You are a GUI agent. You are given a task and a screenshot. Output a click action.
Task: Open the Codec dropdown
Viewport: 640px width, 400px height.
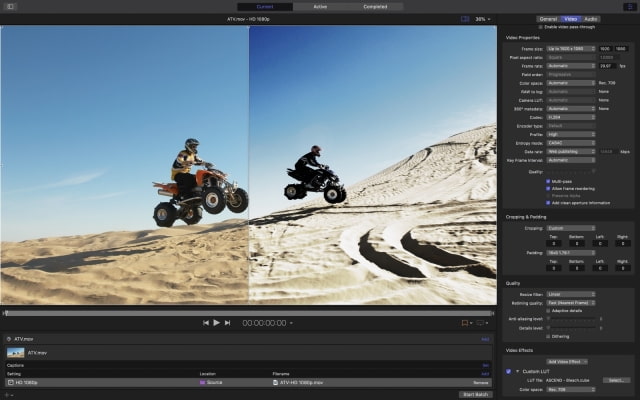click(x=571, y=119)
